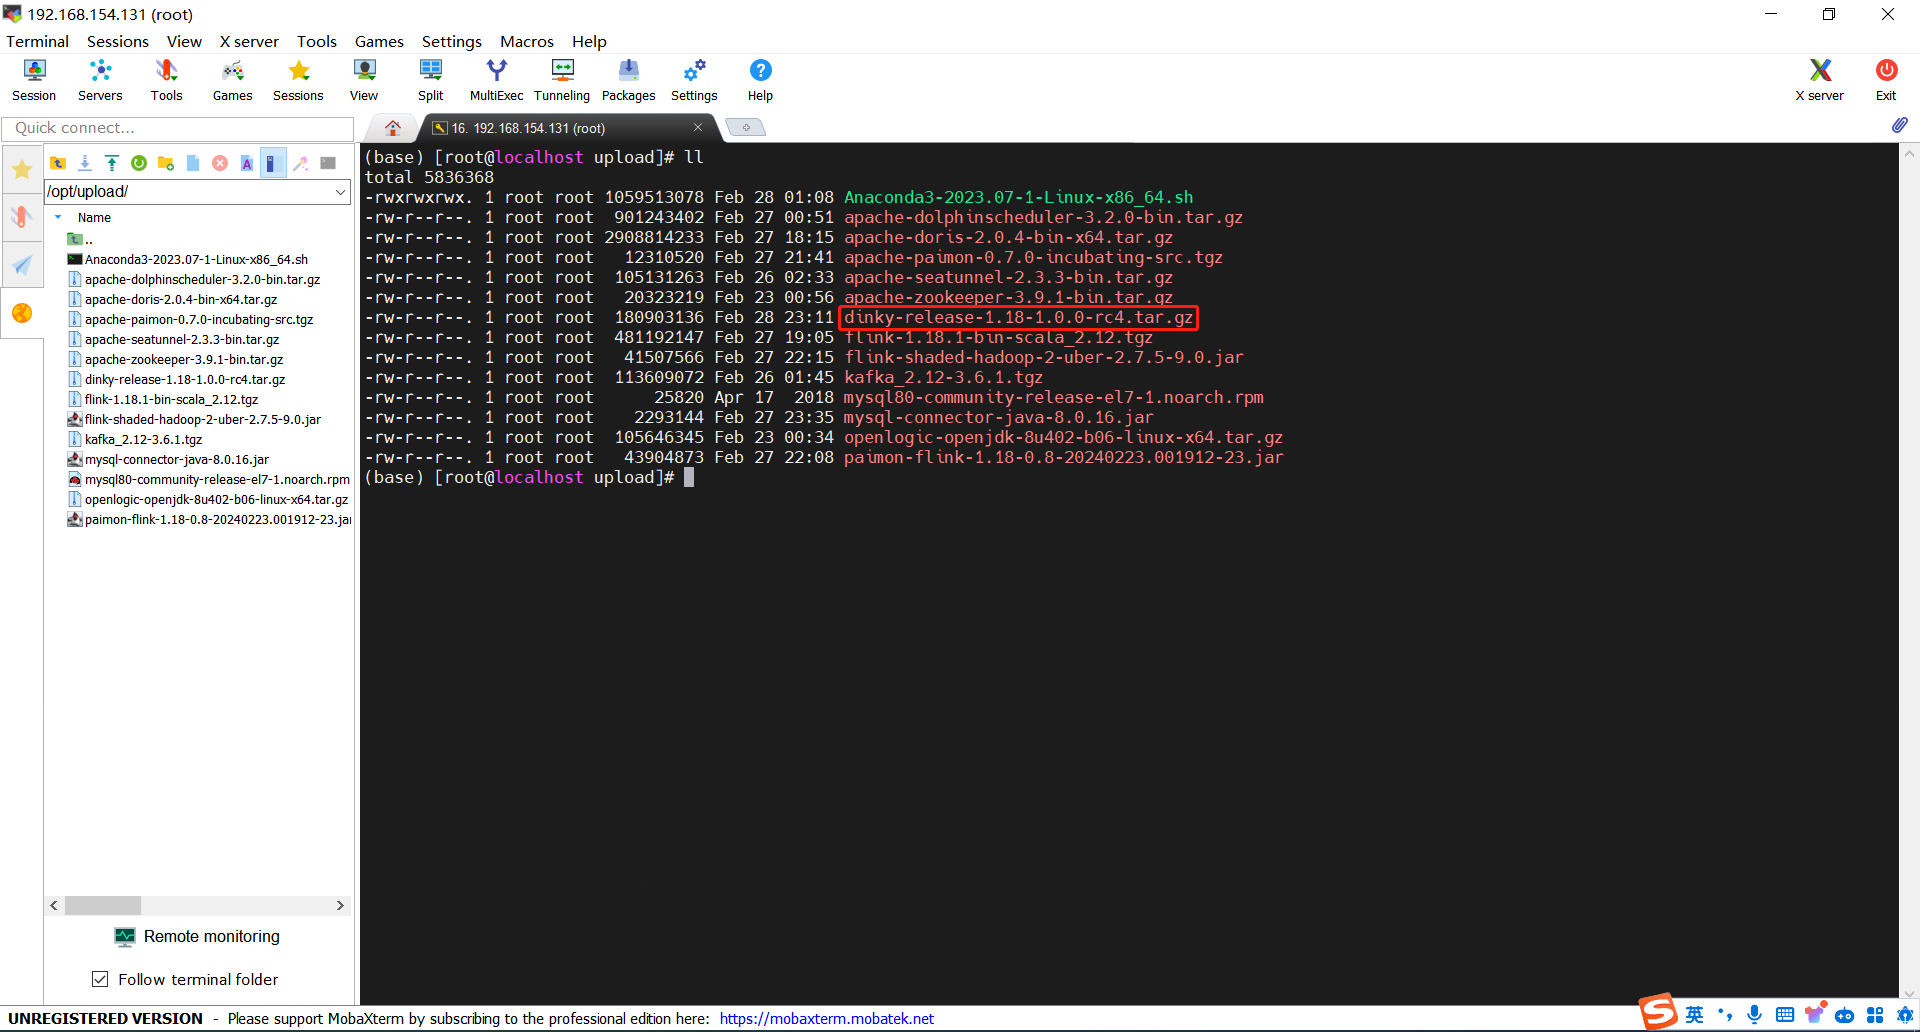This screenshot has height=1032, width=1920.
Task: Open the Sessions star sidebar tab
Action: pyautogui.click(x=21, y=170)
